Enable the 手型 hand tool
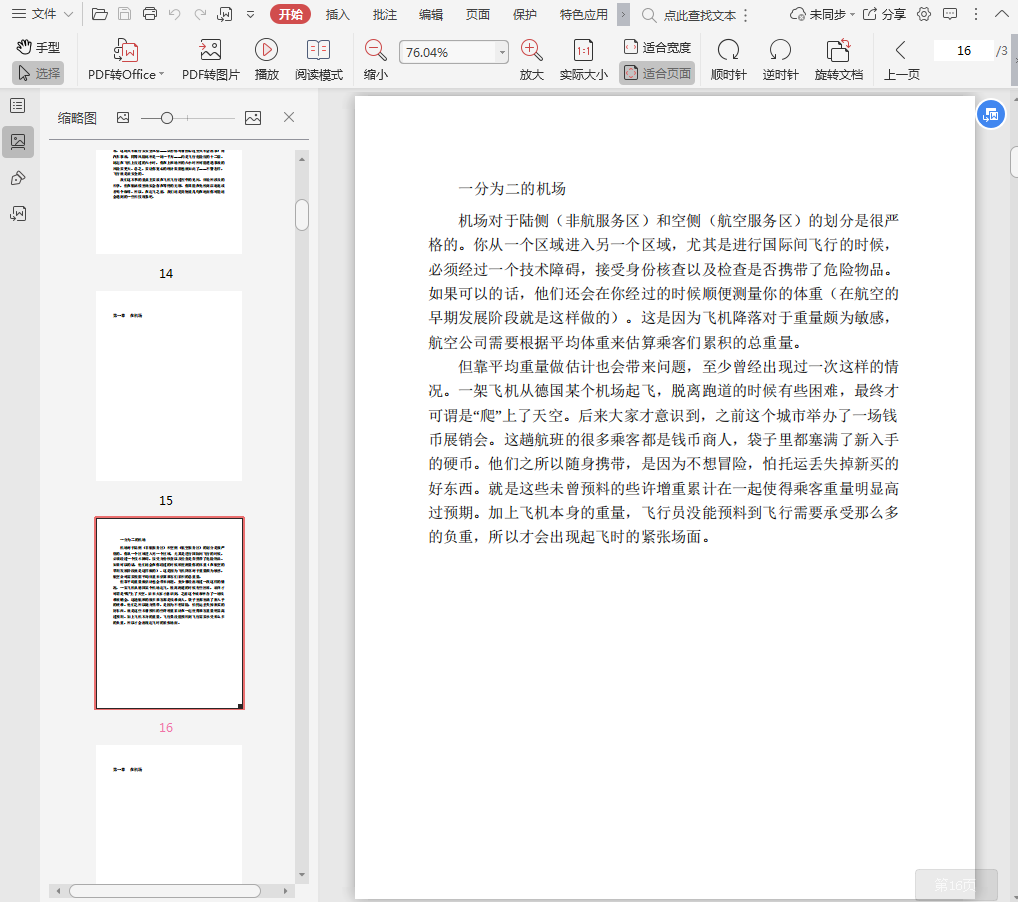Image resolution: width=1018 pixels, height=902 pixels. pos(38,47)
